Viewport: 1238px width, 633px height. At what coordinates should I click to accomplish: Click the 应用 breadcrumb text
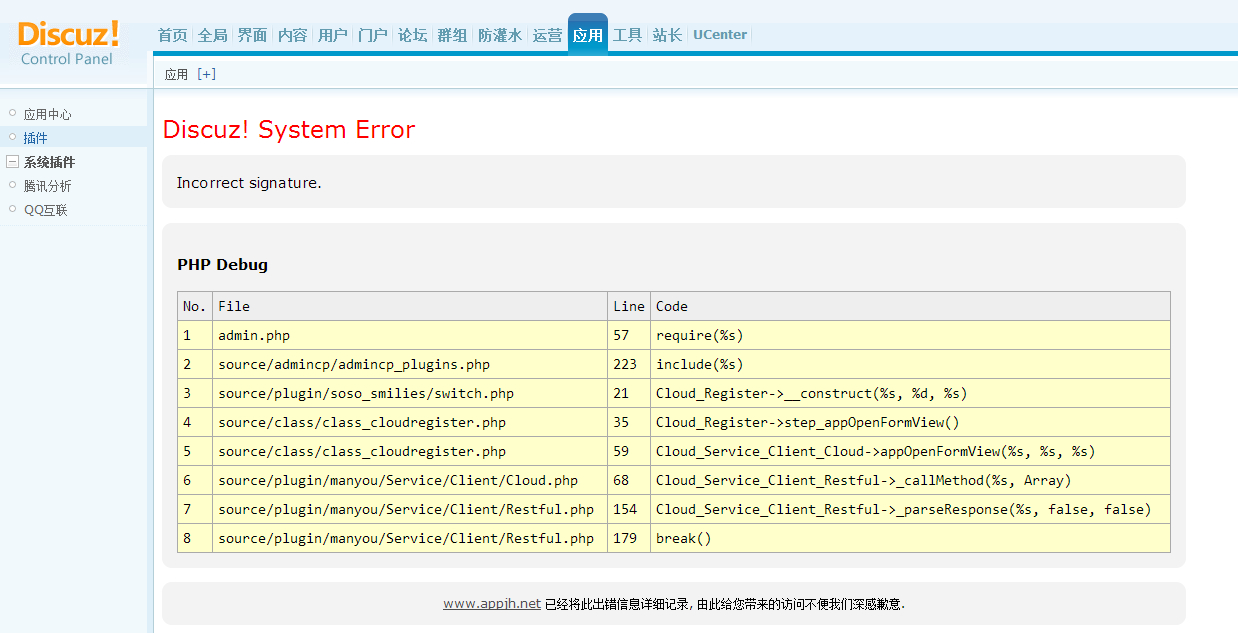point(176,74)
